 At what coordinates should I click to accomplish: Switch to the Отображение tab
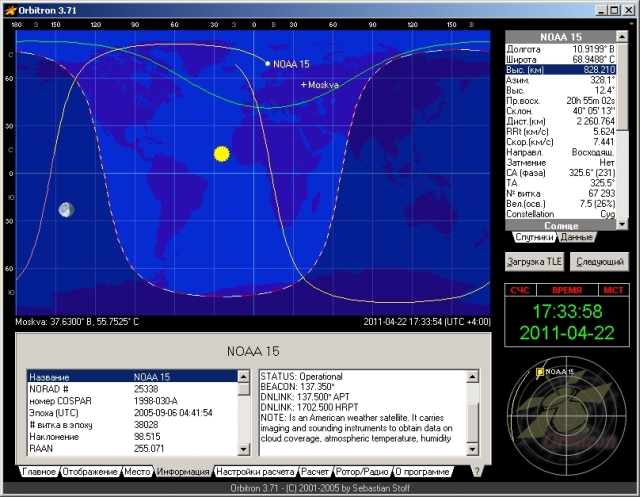pos(90,472)
